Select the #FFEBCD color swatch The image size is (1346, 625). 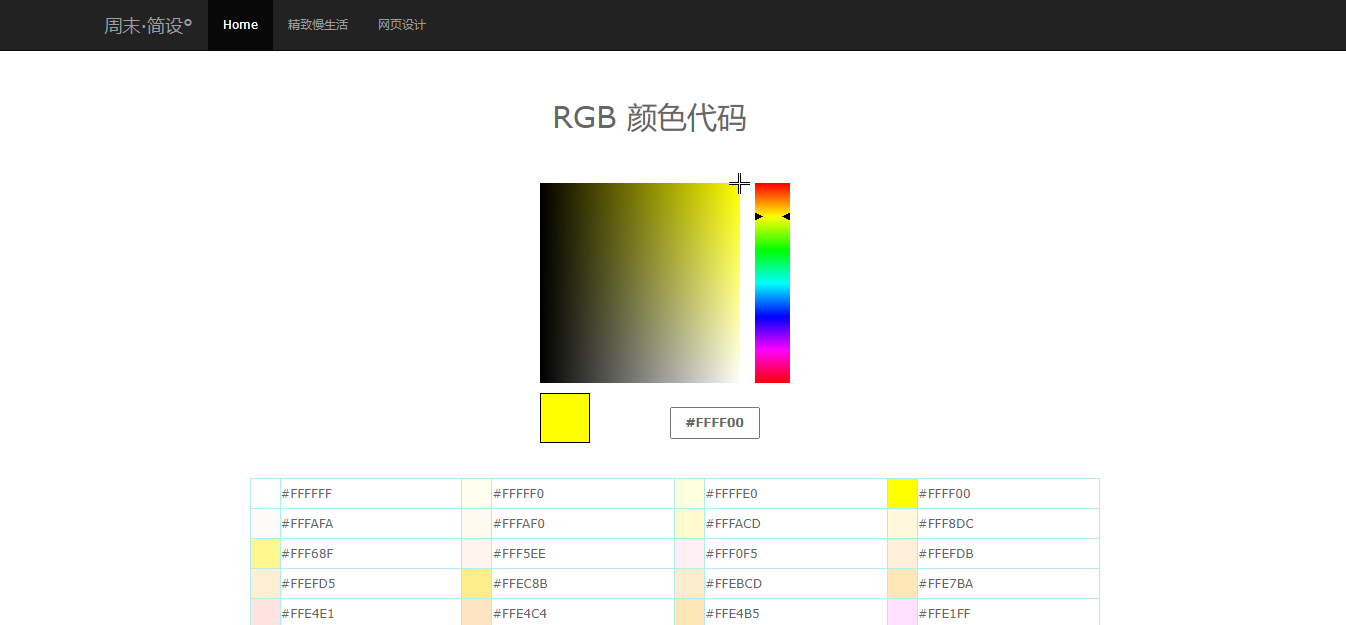tap(690, 584)
